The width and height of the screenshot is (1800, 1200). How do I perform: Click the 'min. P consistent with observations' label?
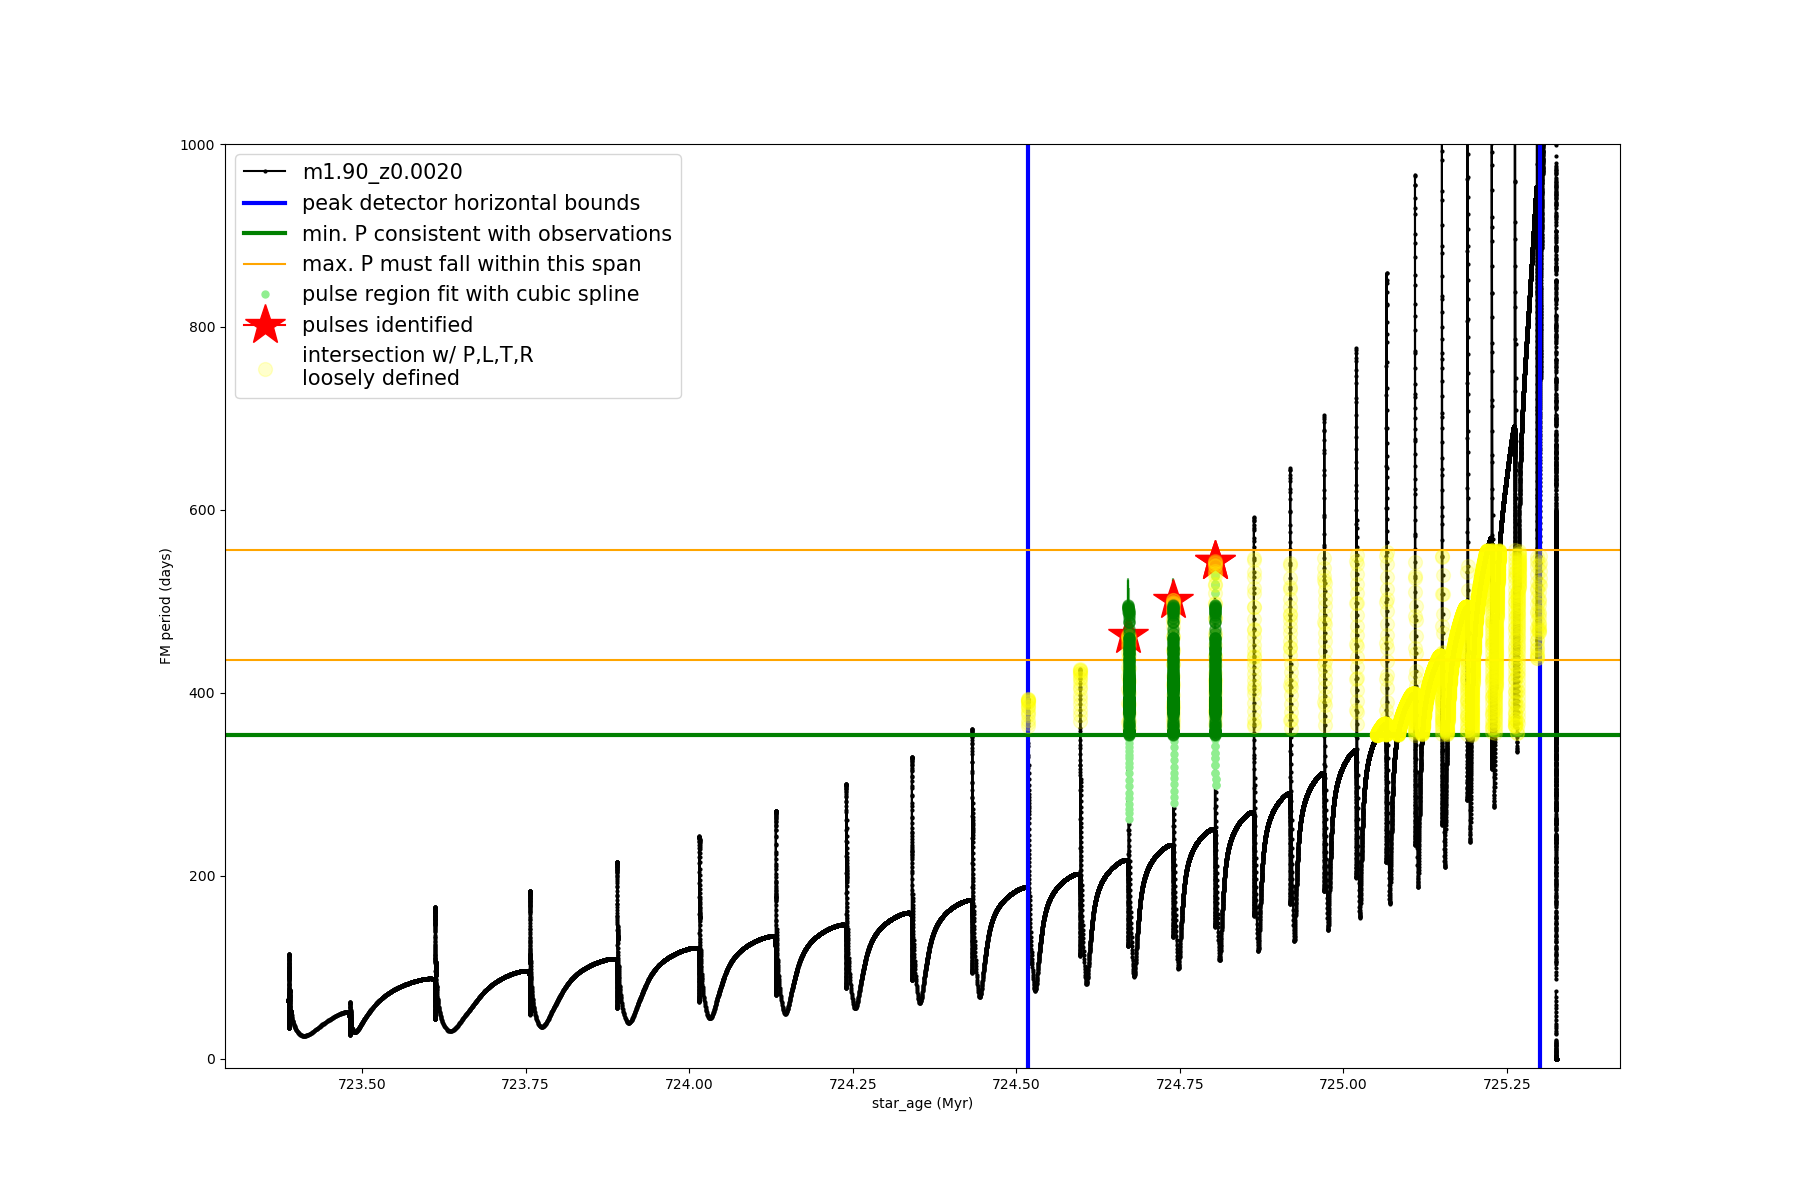tap(486, 234)
